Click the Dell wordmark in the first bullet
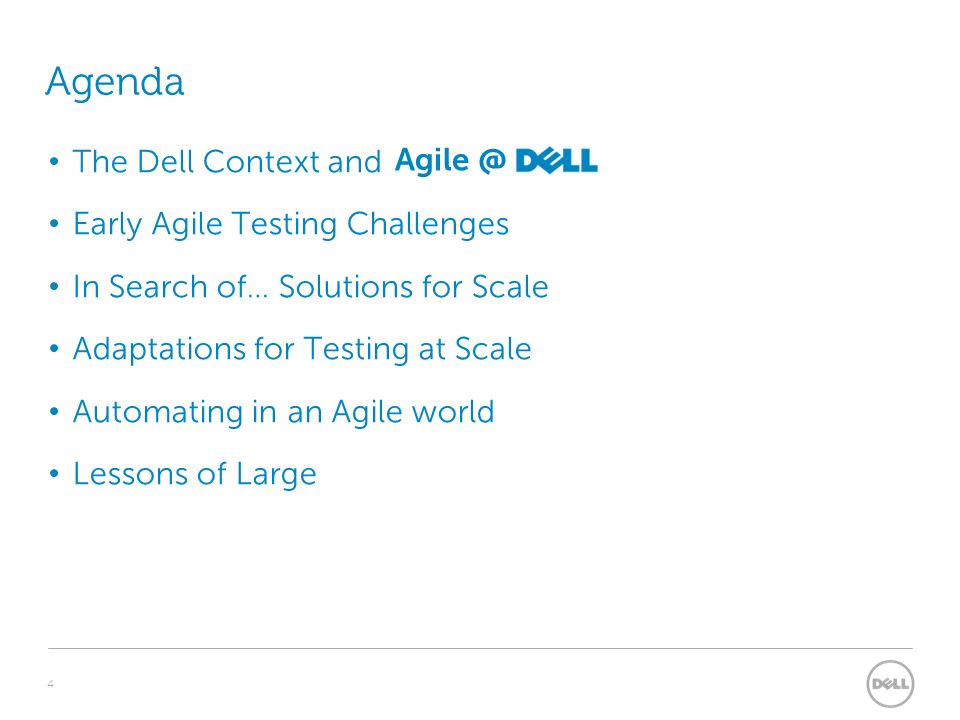The width and height of the screenshot is (960, 720). (557, 161)
